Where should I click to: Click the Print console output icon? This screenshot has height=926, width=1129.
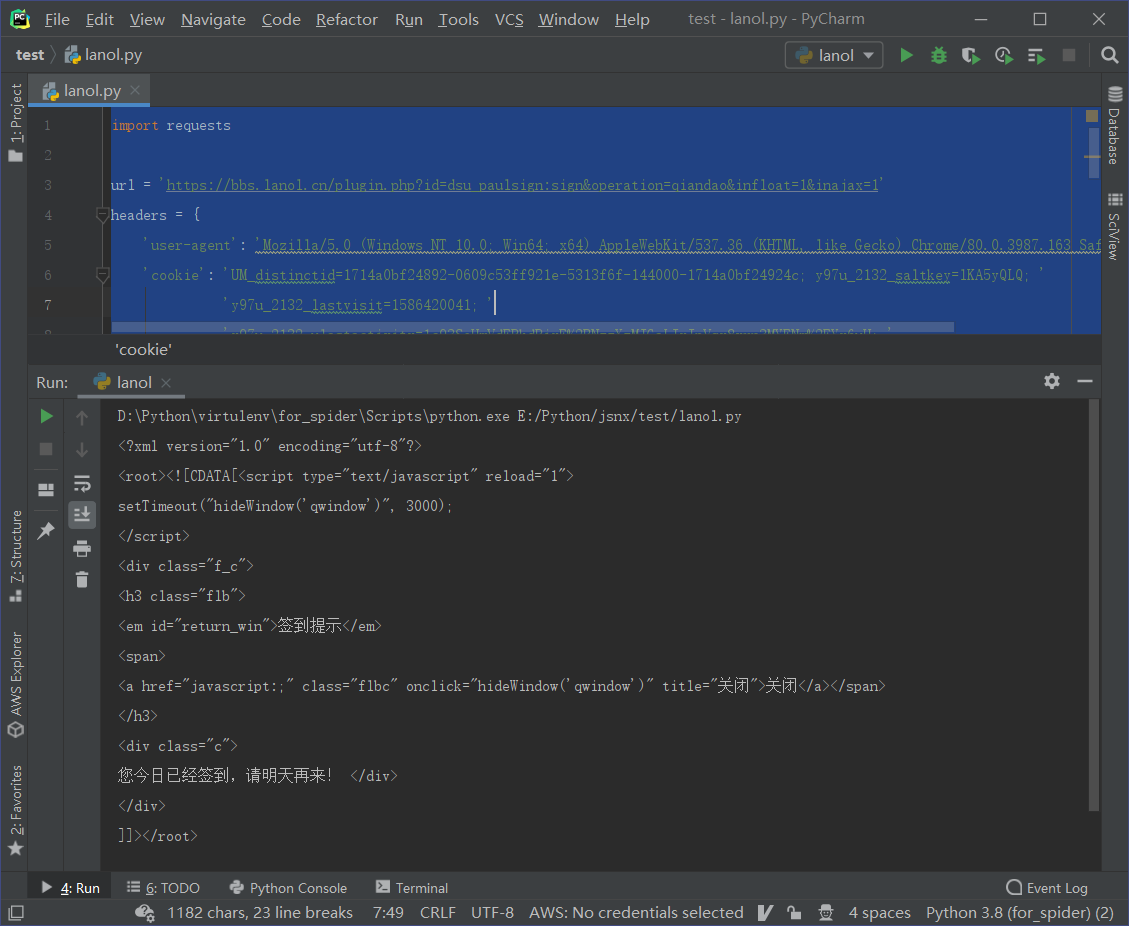82,549
